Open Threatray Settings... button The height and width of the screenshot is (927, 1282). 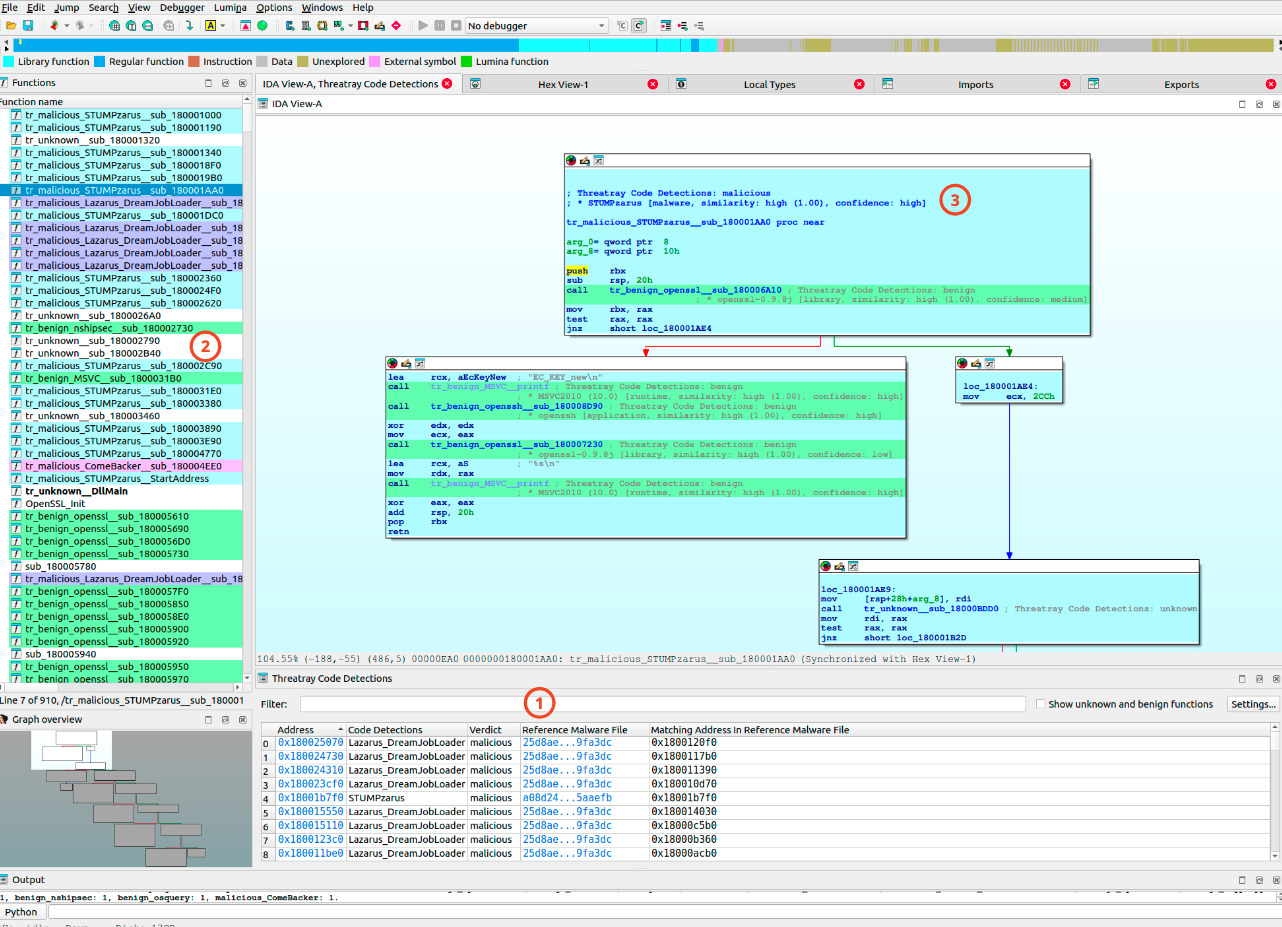[1253, 704]
